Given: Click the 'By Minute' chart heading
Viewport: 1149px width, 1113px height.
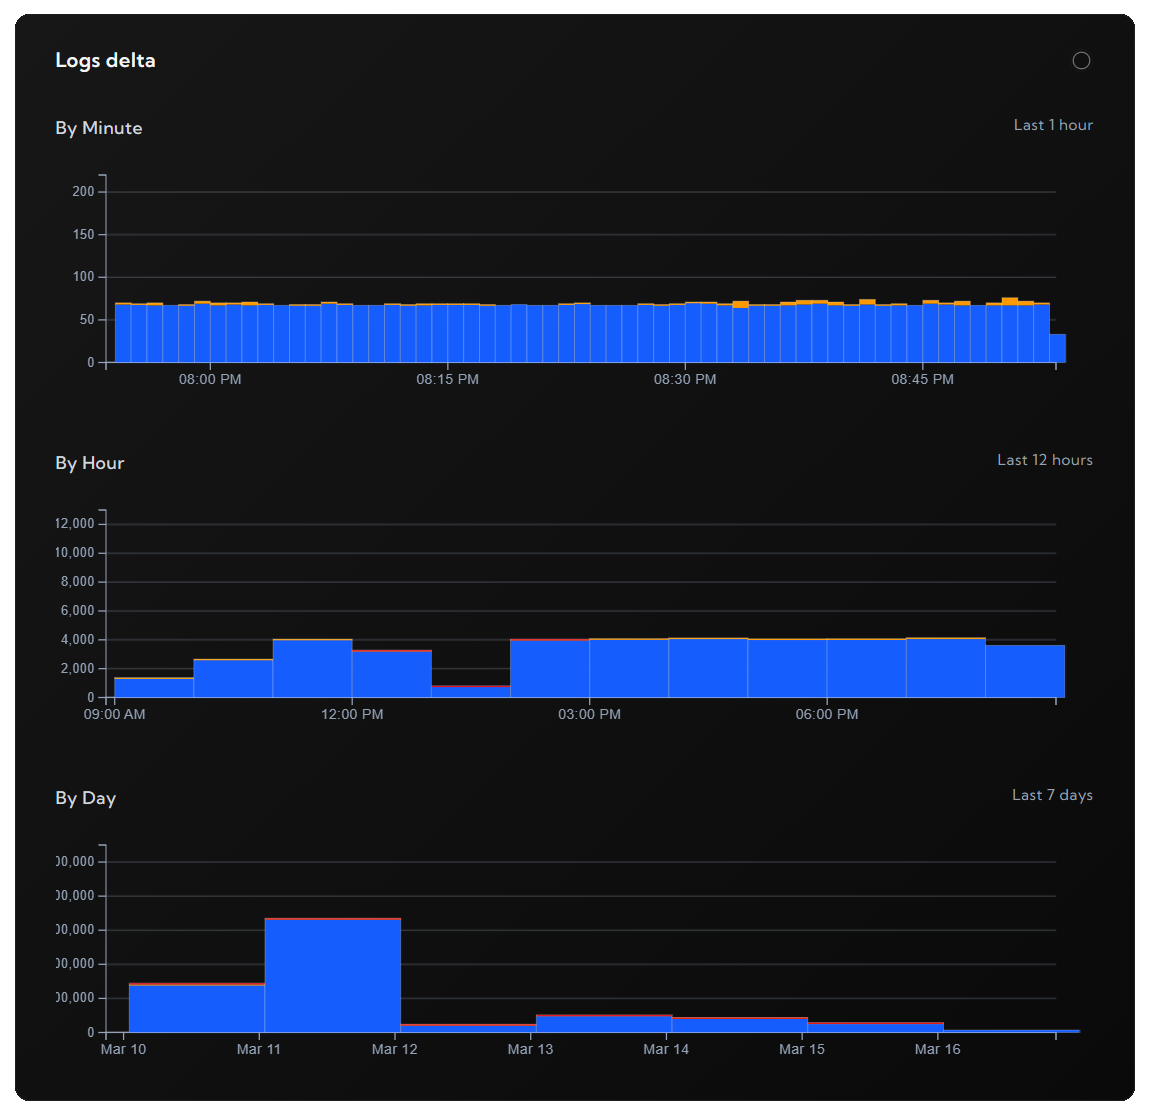Looking at the screenshot, I should click(99, 128).
